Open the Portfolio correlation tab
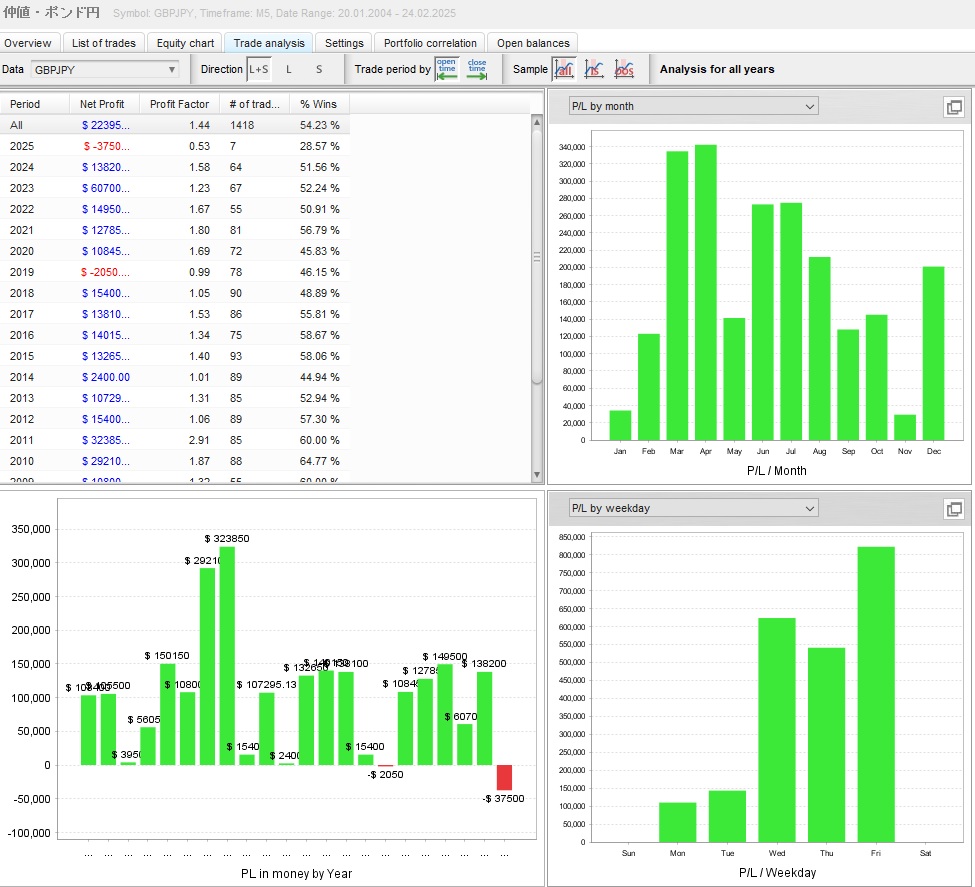Screen dimensions: 975x887 (x=430, y=43)
